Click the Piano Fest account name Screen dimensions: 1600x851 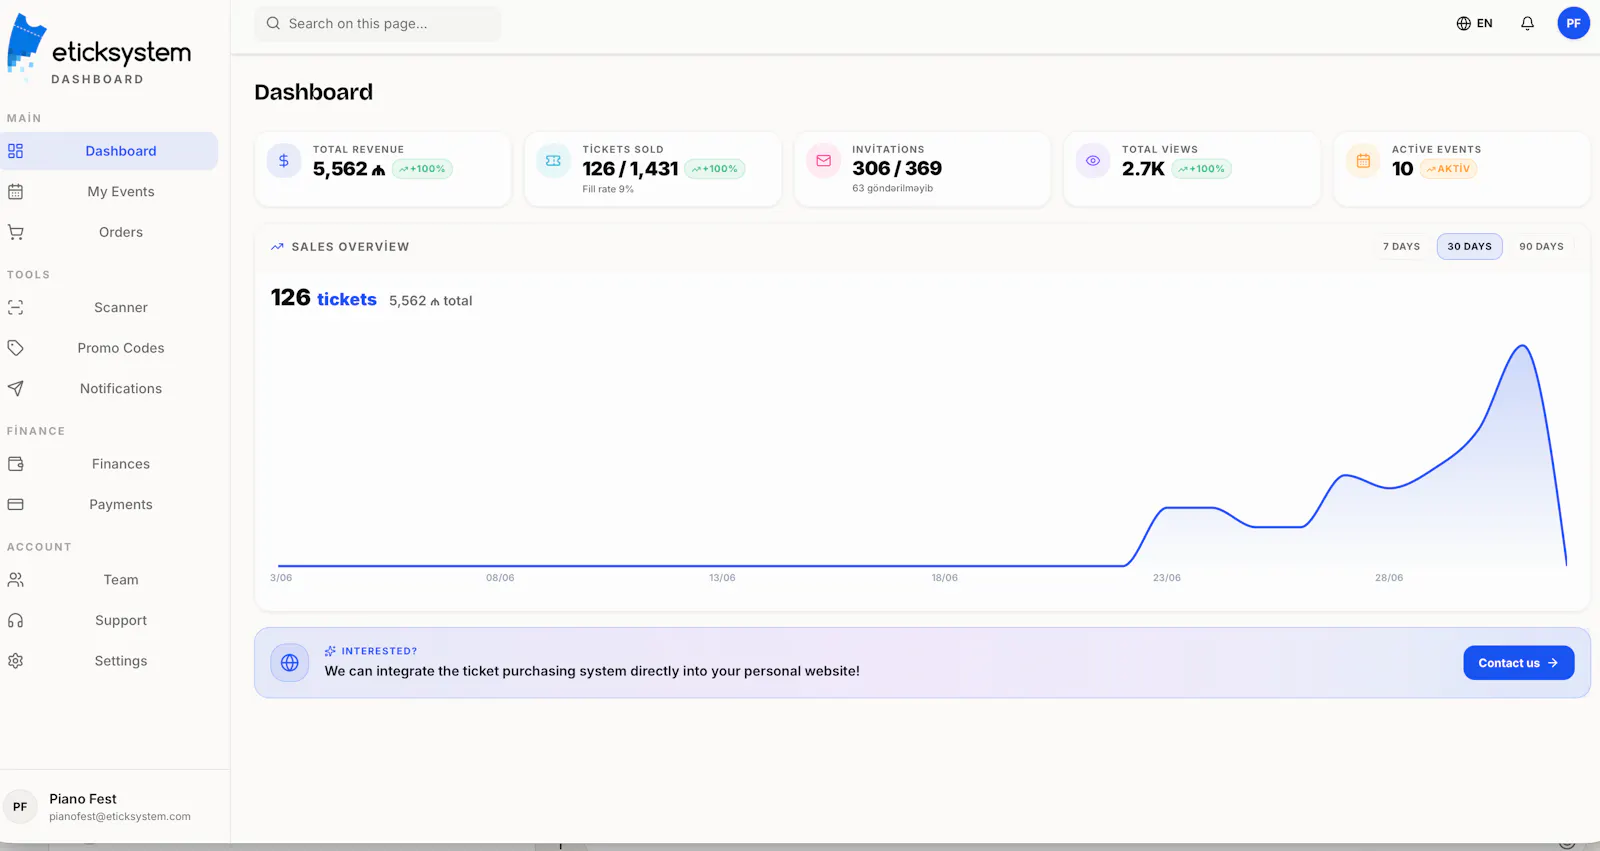click(x=83, y=799)
